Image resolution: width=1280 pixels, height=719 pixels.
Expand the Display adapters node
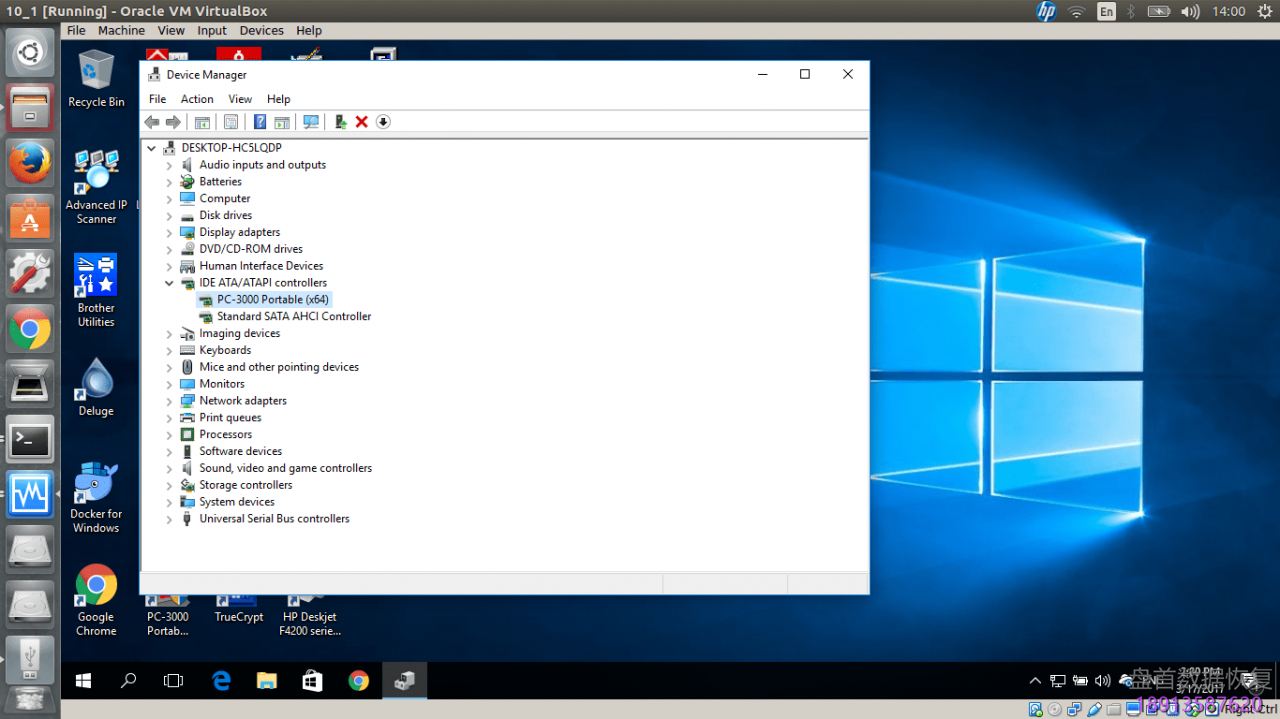(x=169, y=232)
